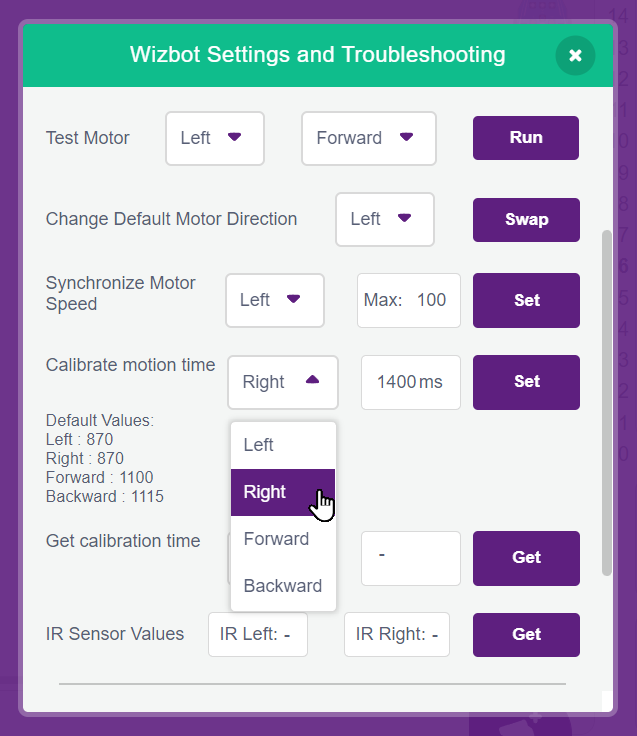
Task: Select Left from the open dropdown list
Action: coord(283,445)
